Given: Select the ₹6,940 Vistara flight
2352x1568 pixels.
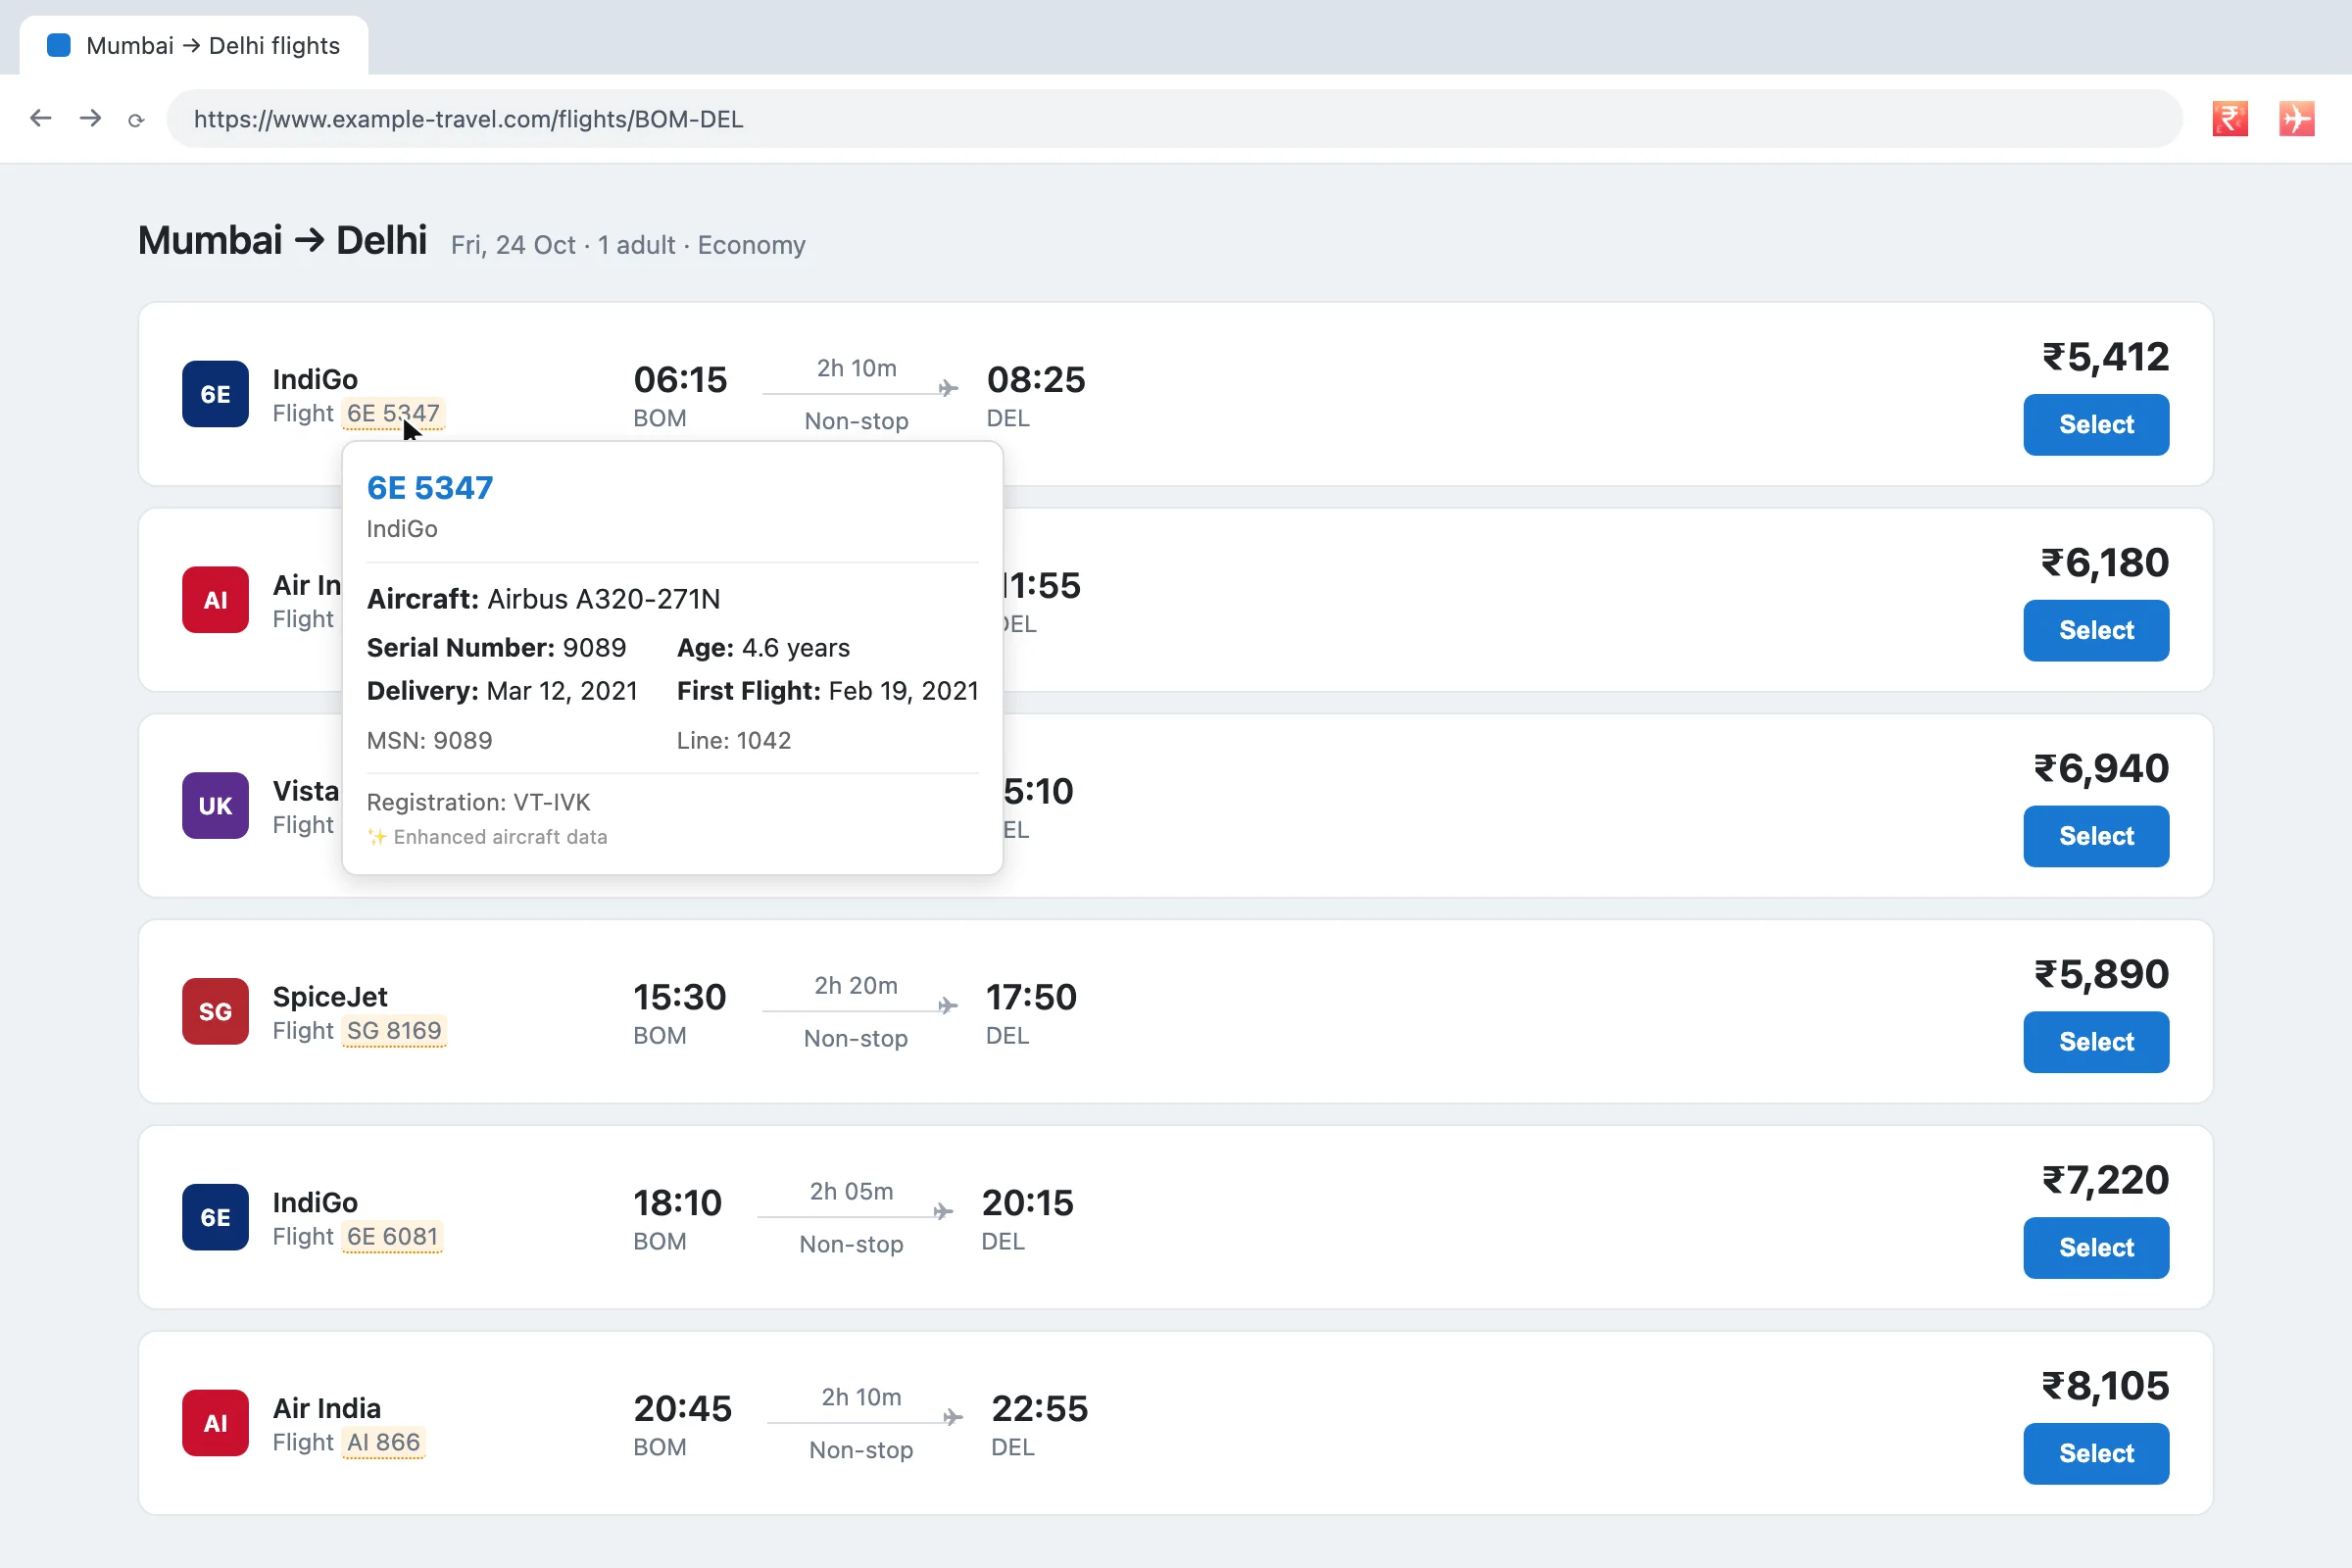Looking at the screenshot, I should (x=2096, y=837).
